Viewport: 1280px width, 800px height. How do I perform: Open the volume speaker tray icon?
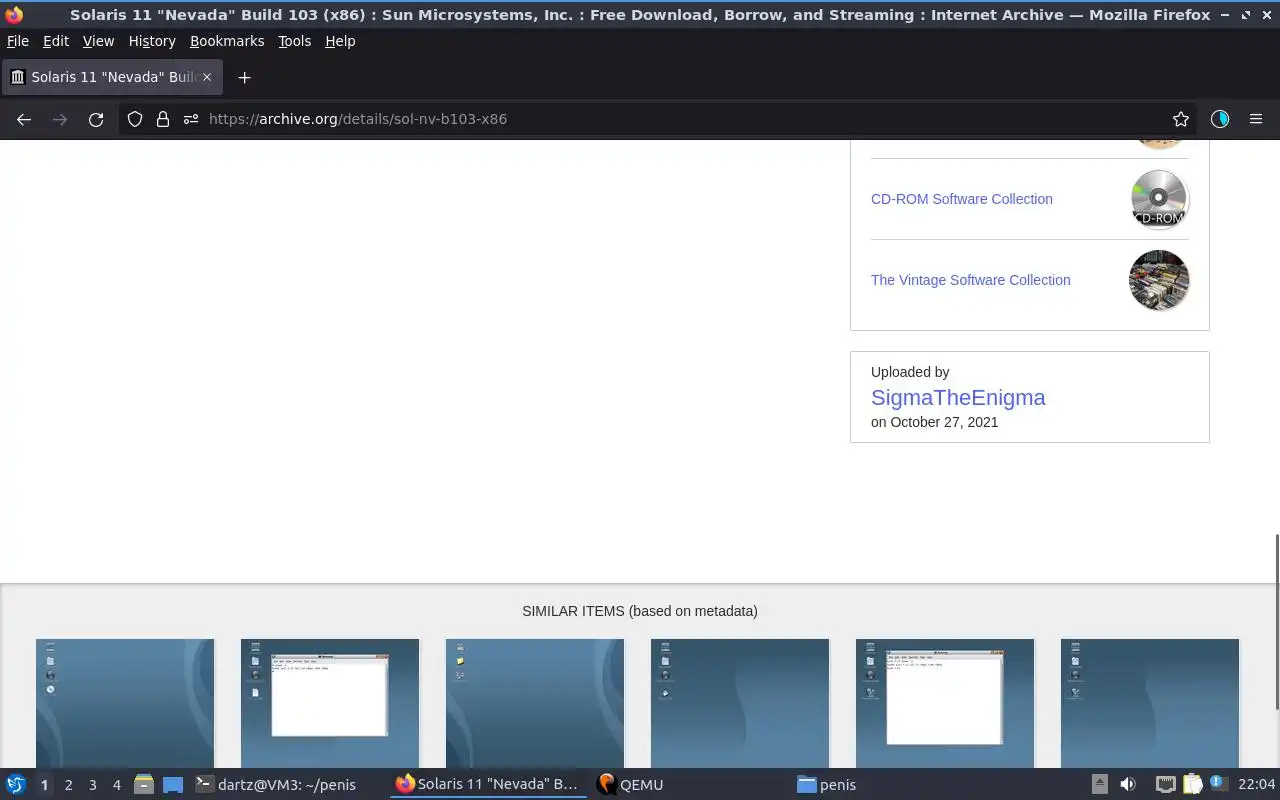(1128, 785)
